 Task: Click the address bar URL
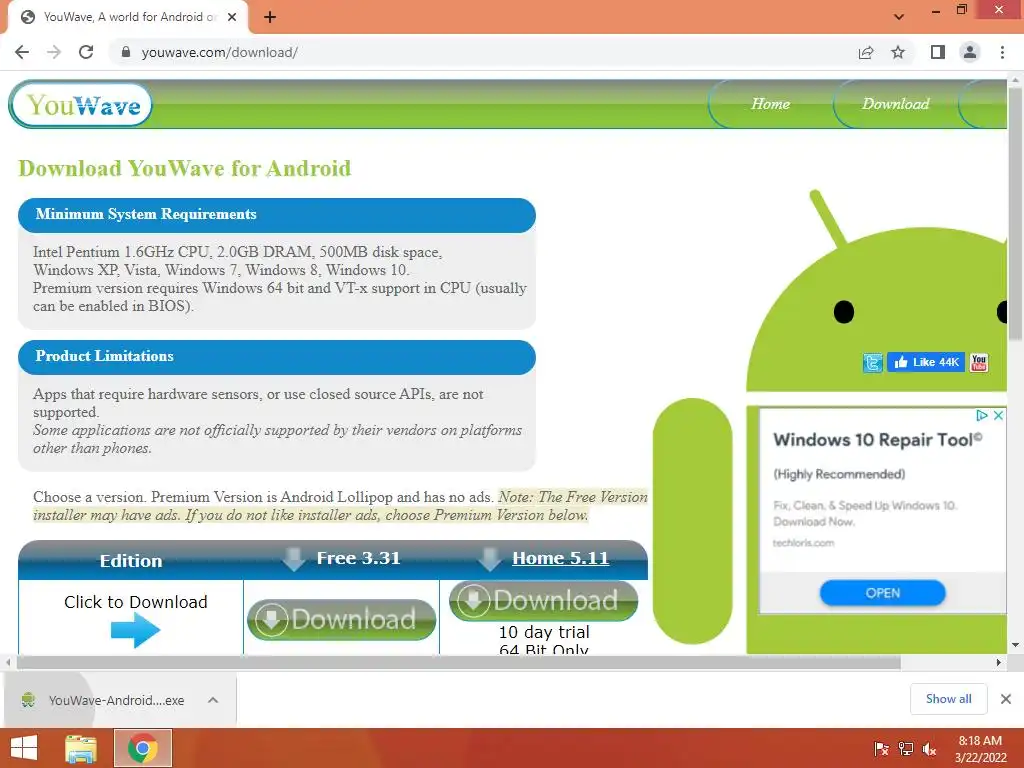click(219, 52)
